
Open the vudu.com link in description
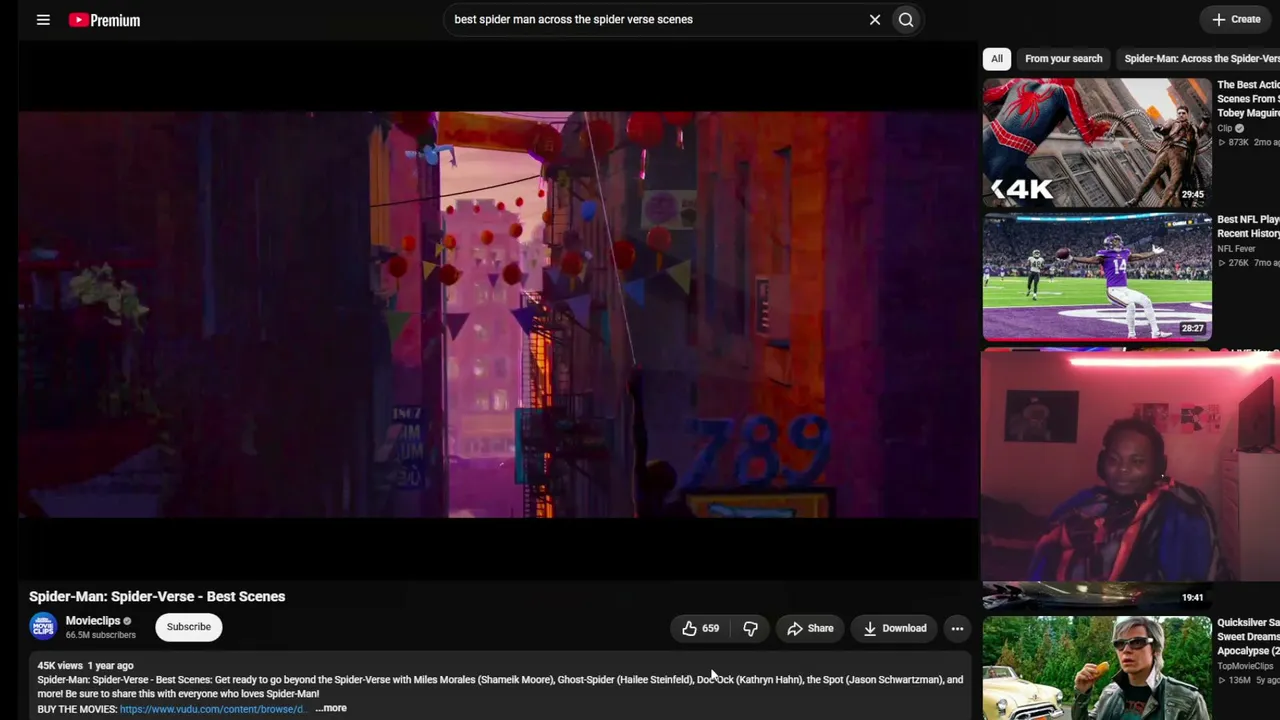211,709
